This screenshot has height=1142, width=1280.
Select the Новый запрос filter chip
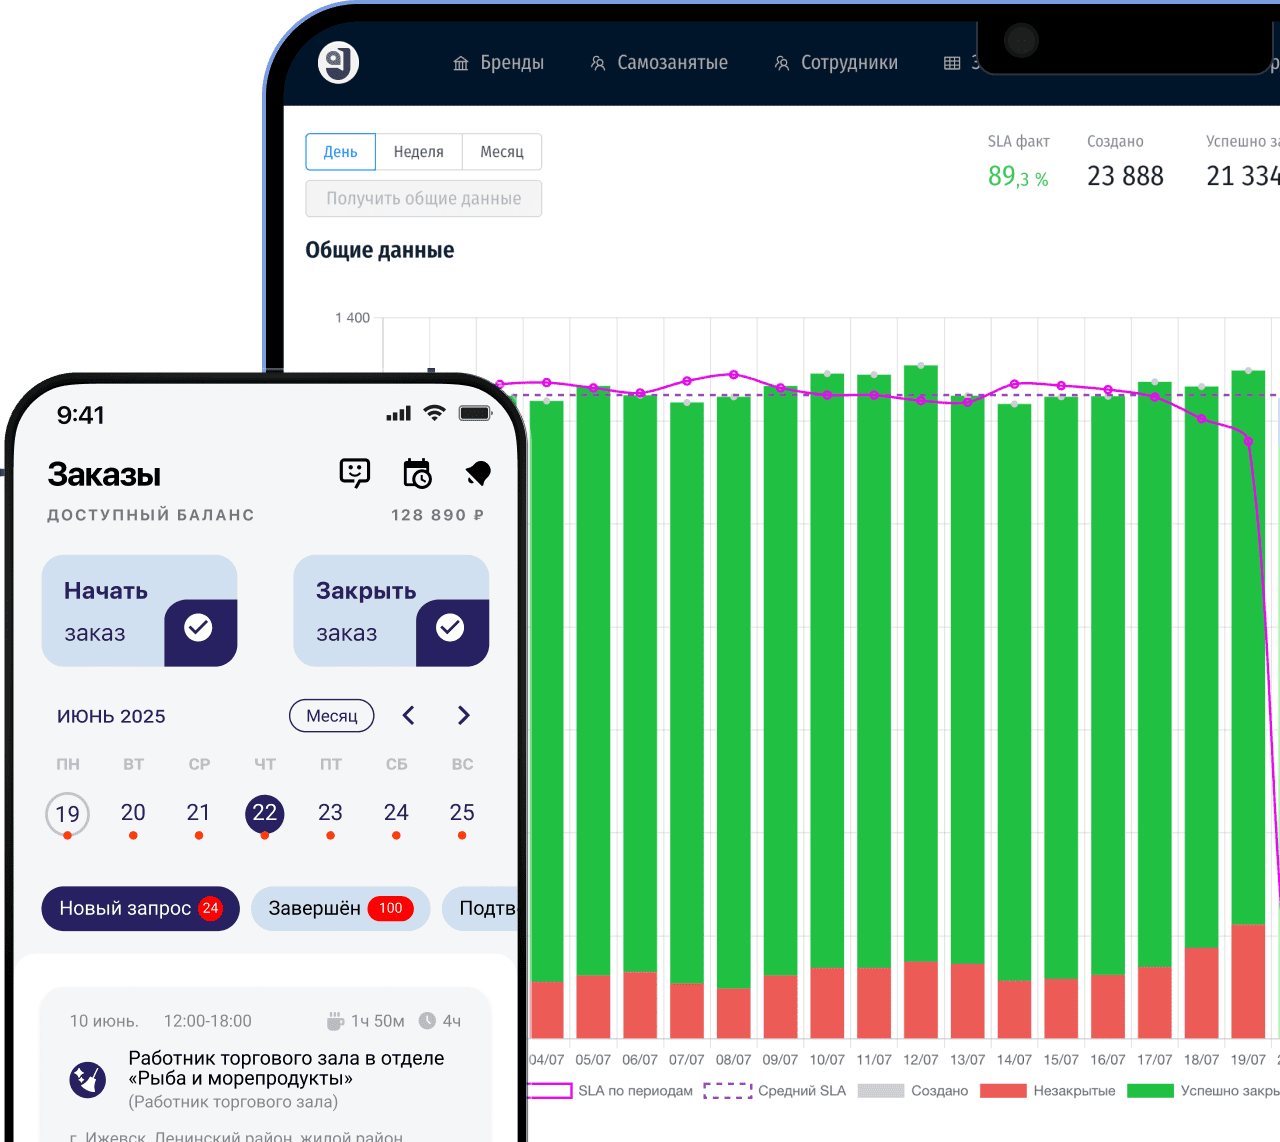[x=141, y=909]
